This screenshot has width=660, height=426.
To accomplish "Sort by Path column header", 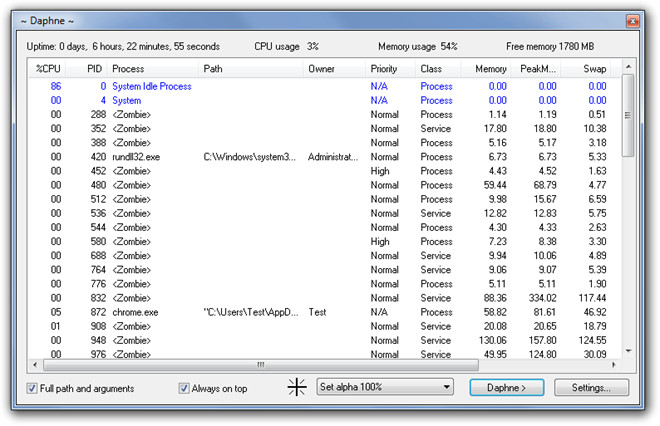I will 250,69.
